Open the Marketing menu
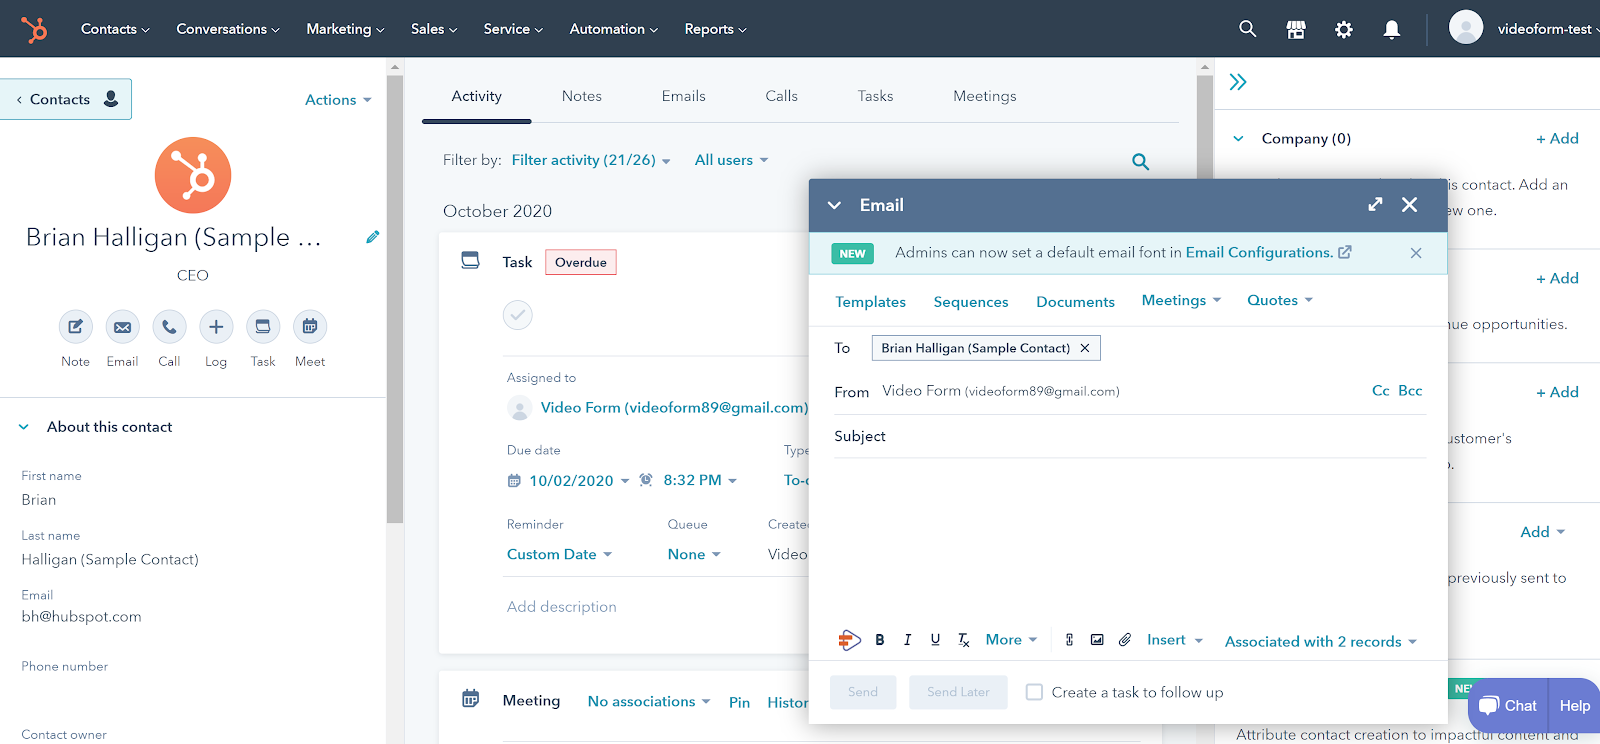Image resolution: width=1600 pixels, height=744 pixels. pyautogui.click(x=345, y=29)
